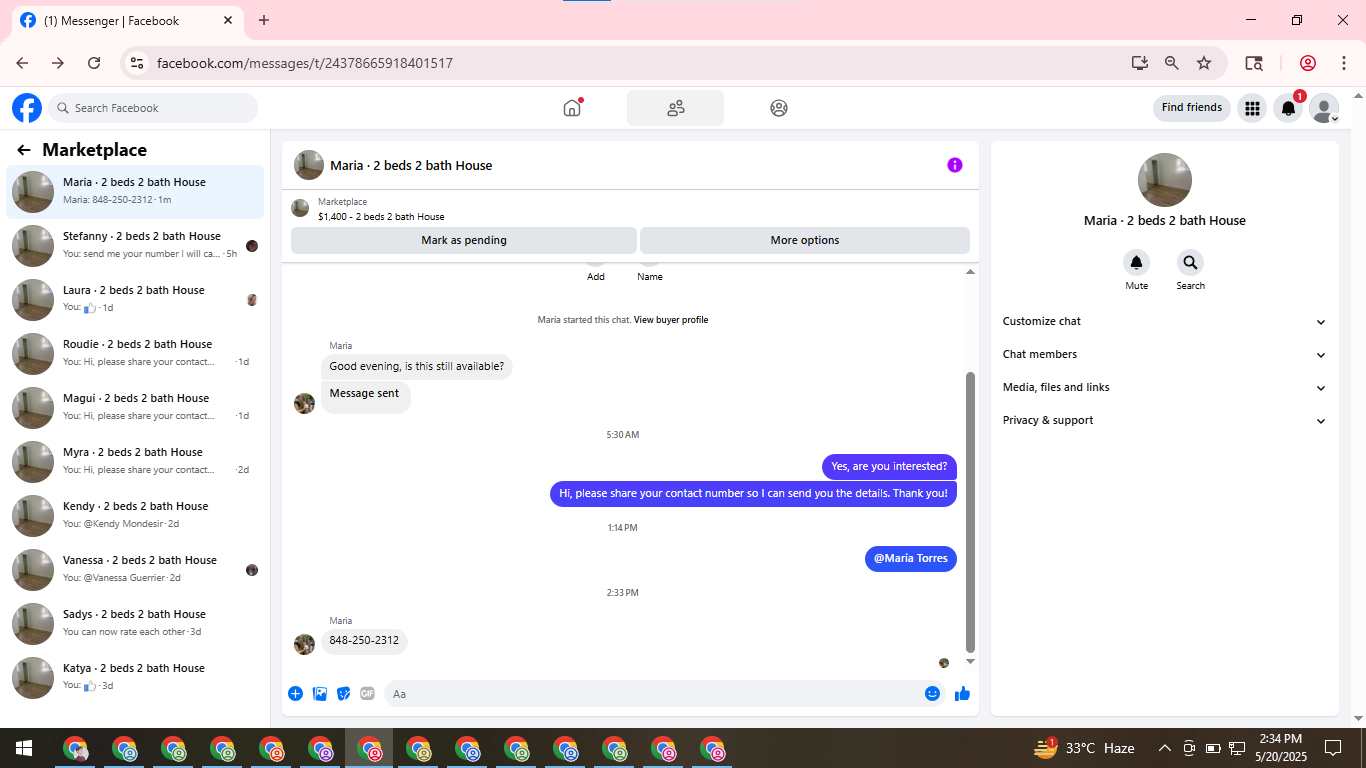Open the Friends tab icon

pyautogui.click(x=675, y=108)
